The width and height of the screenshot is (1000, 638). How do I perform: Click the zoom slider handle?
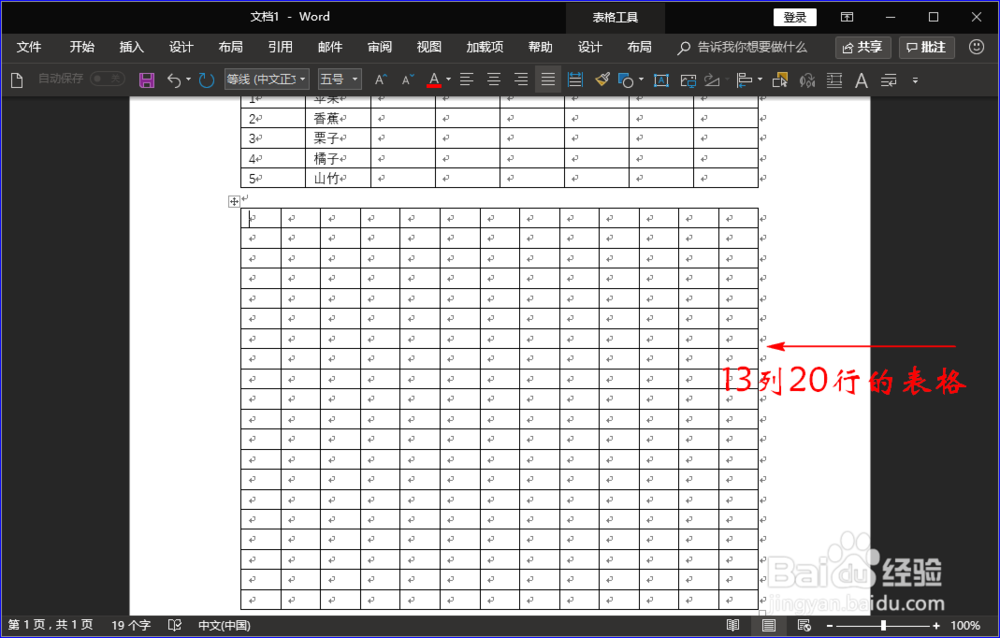(x=883, y=626)
